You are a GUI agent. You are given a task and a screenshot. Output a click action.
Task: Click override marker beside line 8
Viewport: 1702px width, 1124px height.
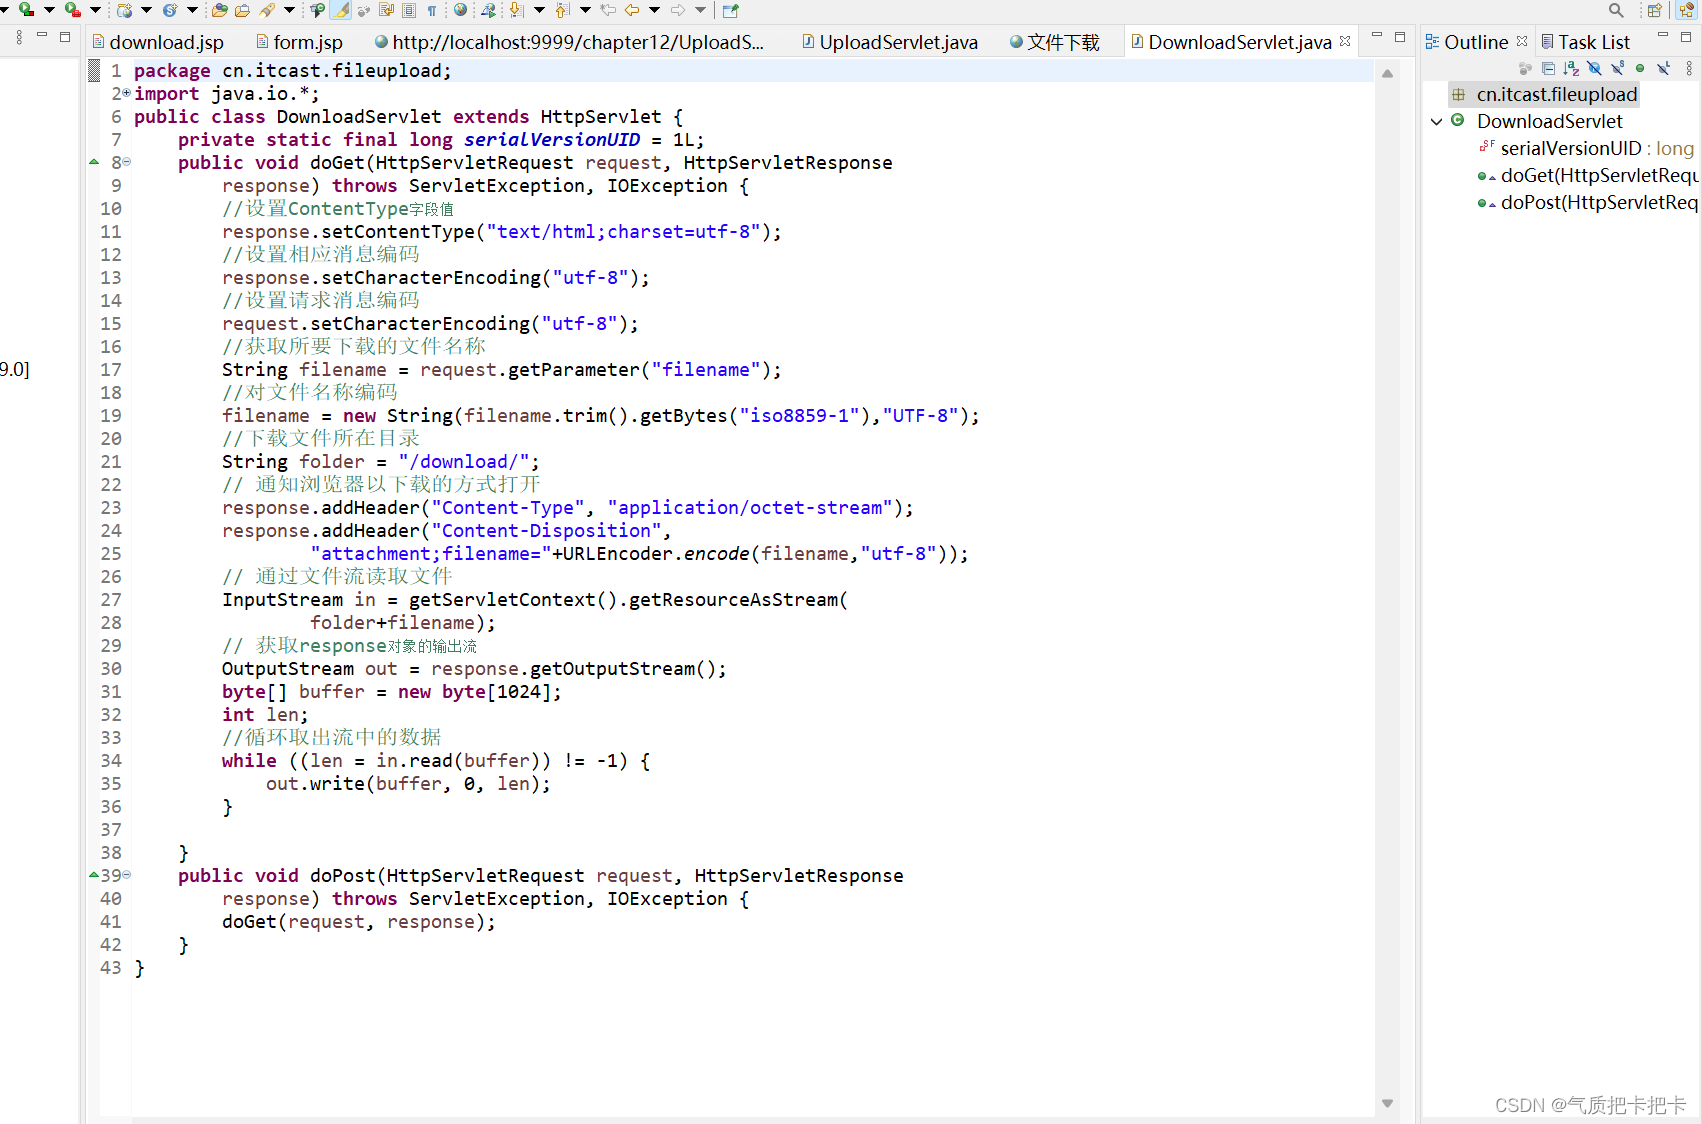click(x=94, y=162)
